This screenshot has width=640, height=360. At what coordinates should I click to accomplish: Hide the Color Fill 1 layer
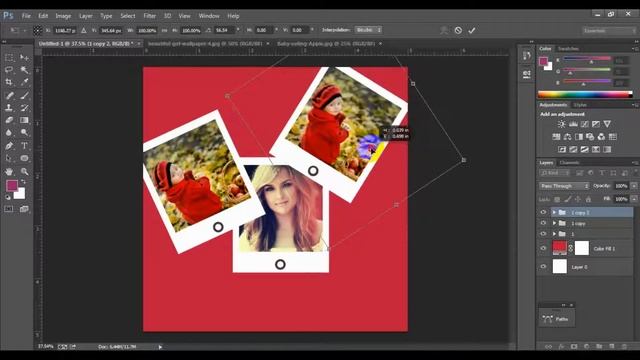point(543,248)
